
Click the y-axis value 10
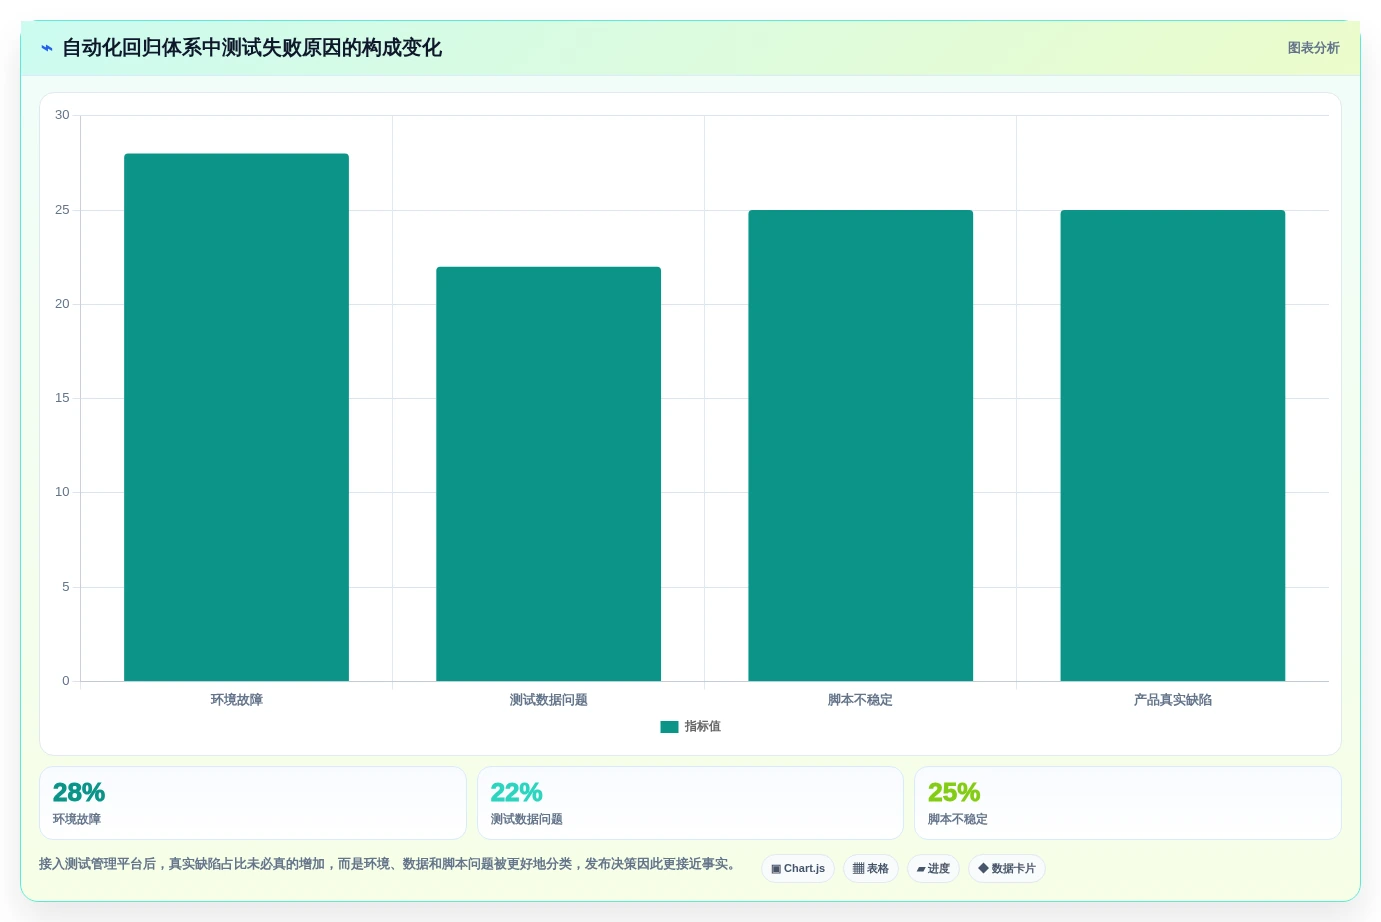(62, 492)
